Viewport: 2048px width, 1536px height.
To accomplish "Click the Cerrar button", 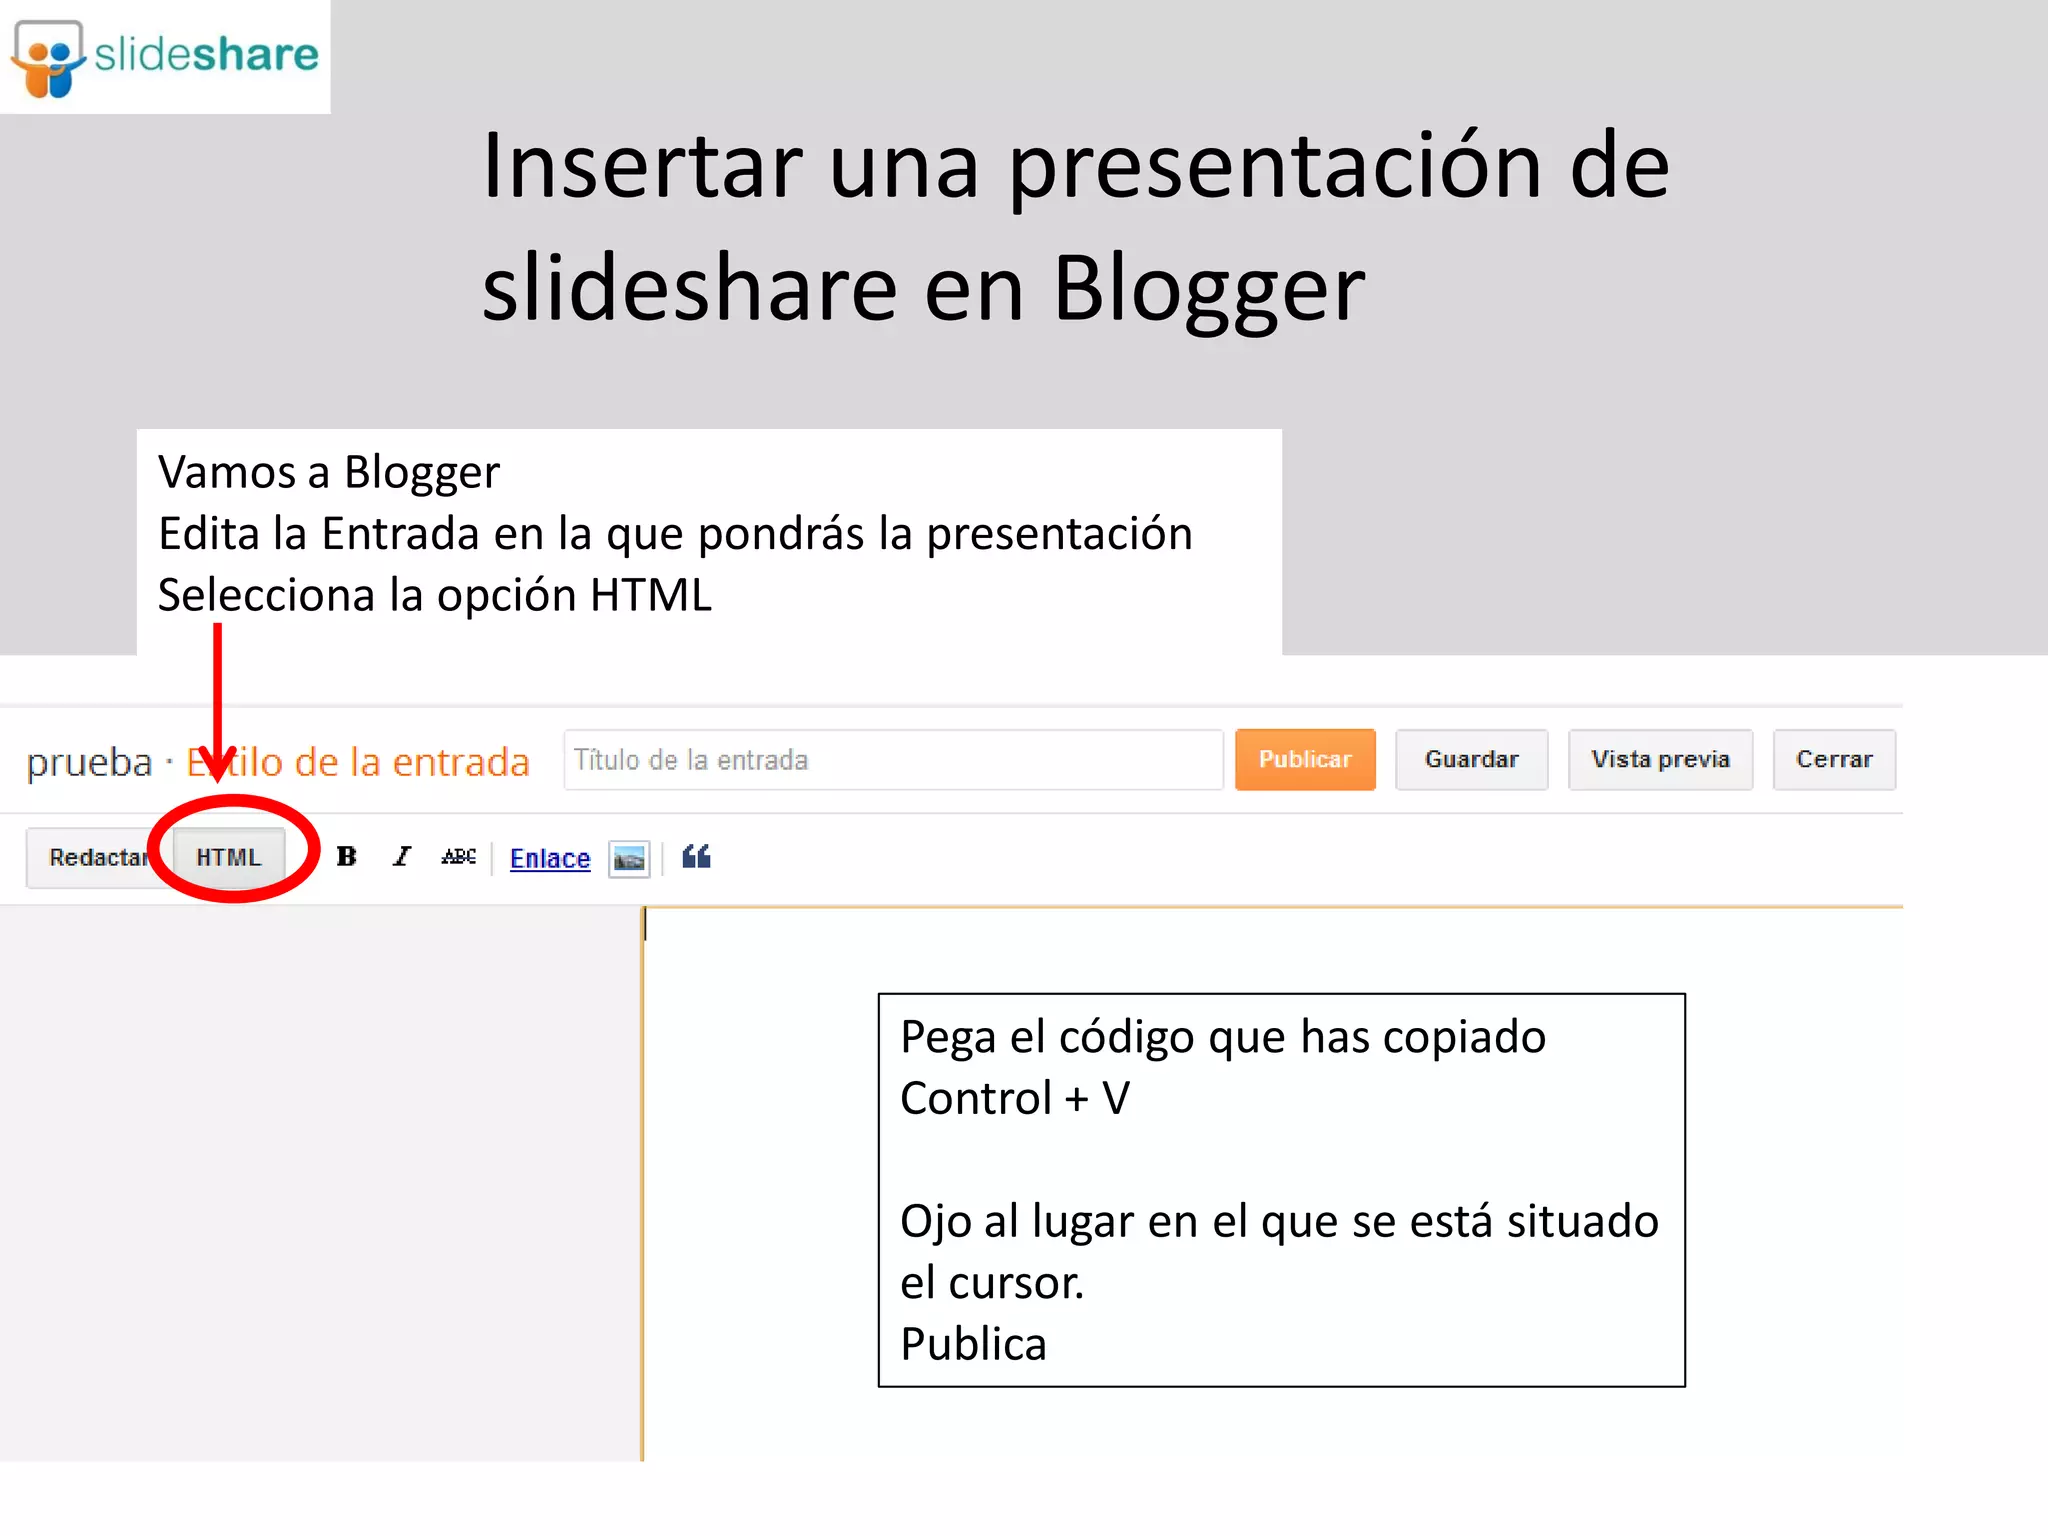I will click(1834, 760).
